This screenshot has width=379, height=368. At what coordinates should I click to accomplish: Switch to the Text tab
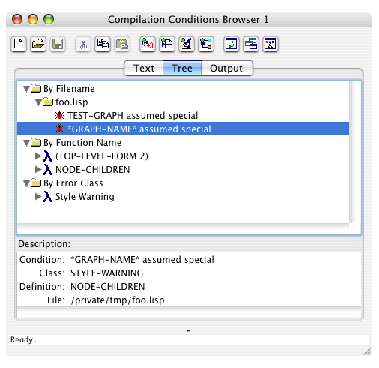tap(144, 68)
